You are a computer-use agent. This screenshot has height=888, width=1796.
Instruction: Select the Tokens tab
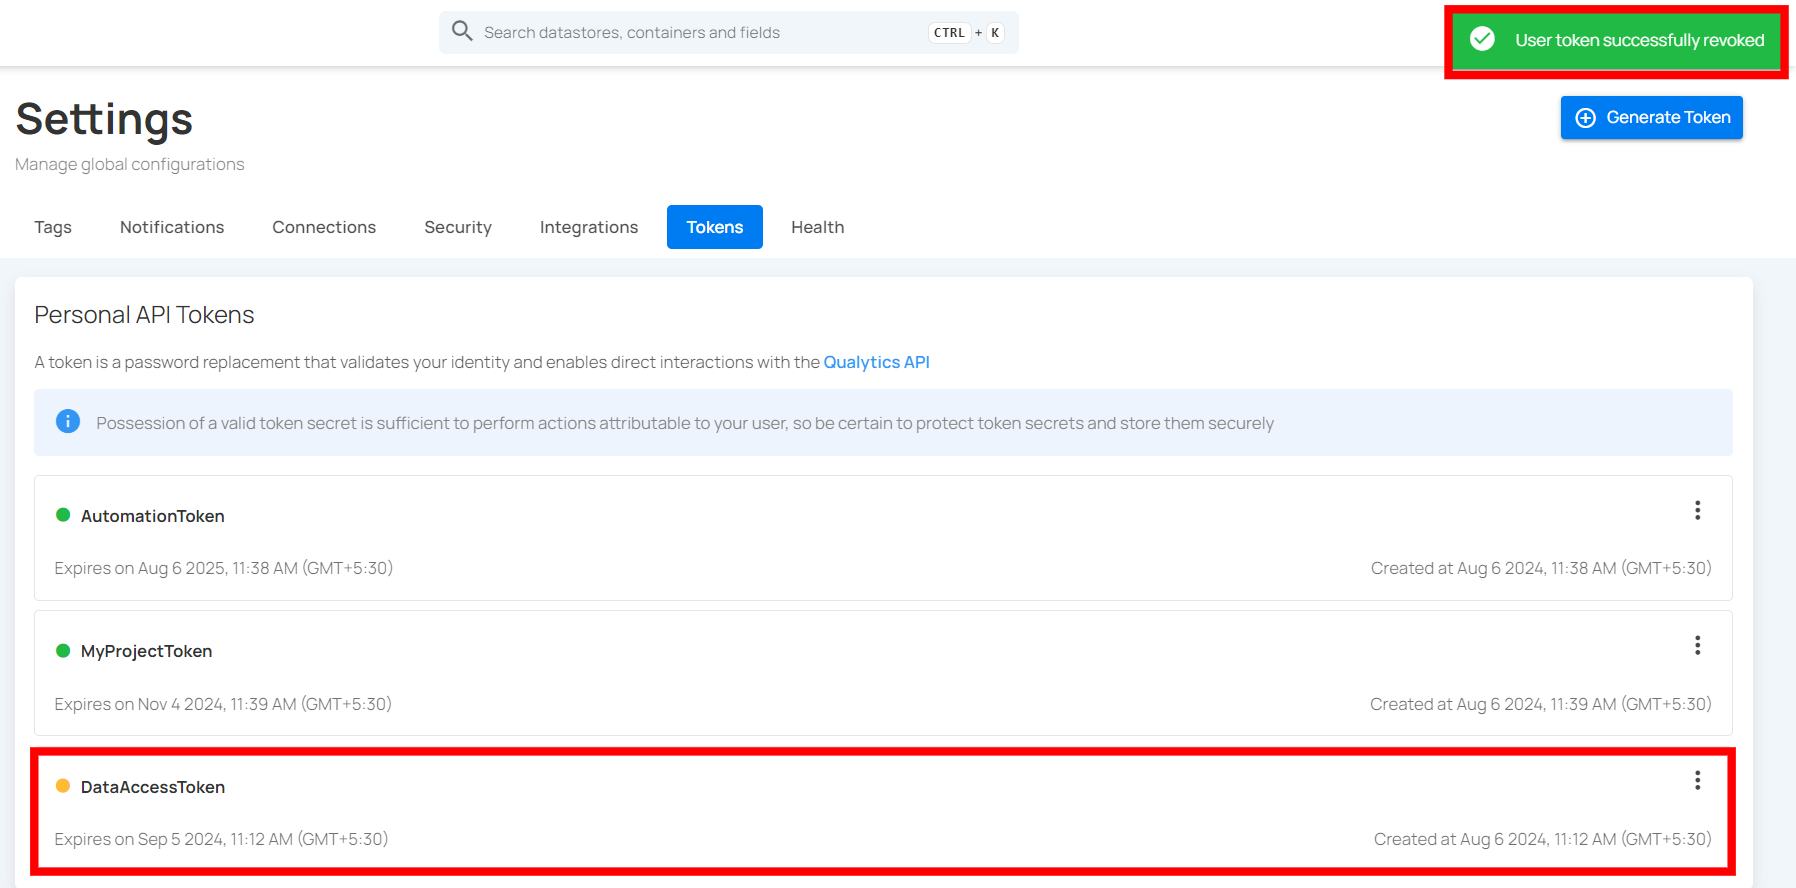point(715,227)
